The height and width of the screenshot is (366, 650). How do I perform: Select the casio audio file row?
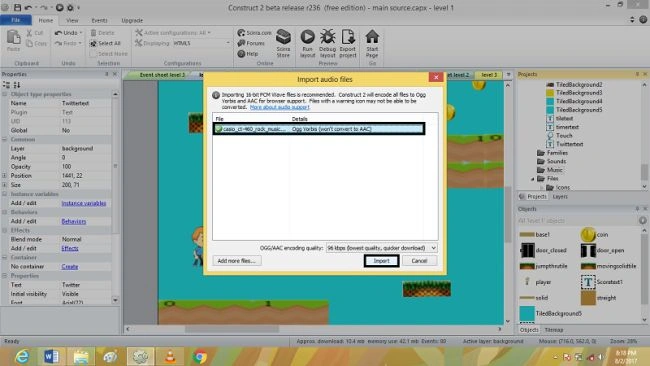319,129
